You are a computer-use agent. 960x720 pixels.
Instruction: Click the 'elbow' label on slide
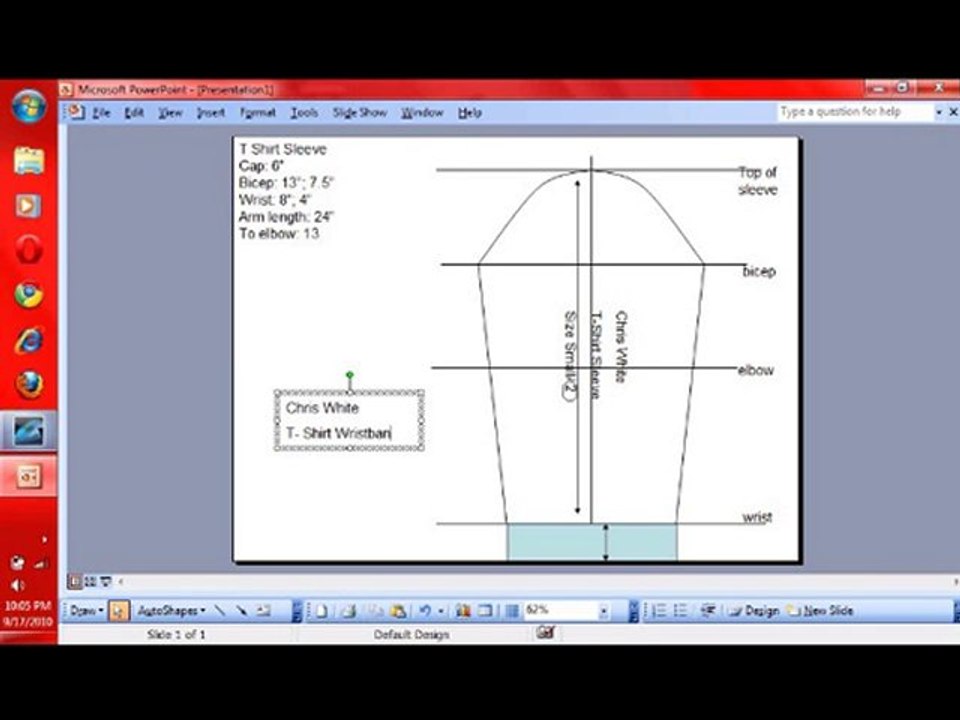(x=756, y=370)
